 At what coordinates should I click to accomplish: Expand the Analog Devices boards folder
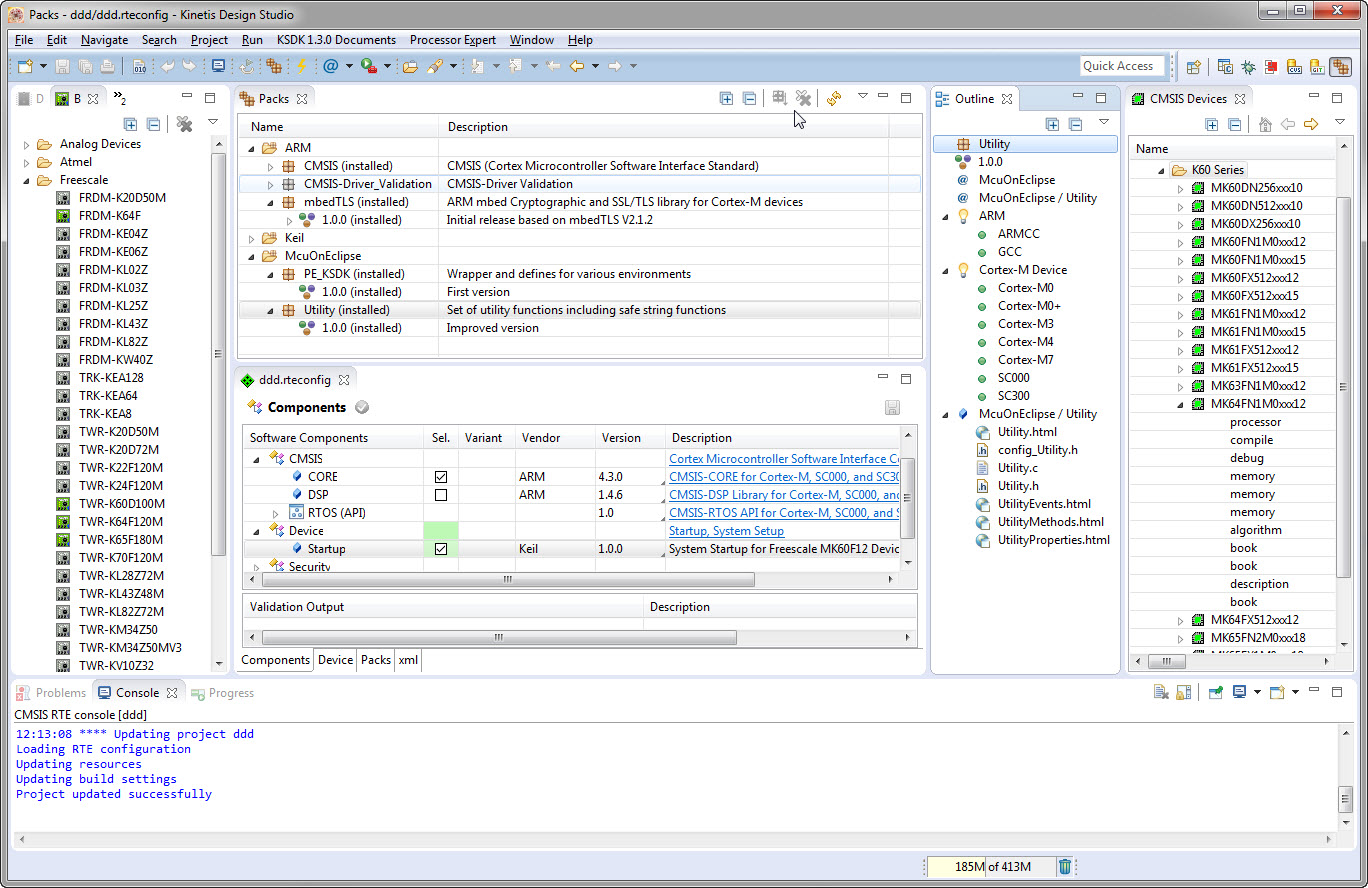(27, 145)
